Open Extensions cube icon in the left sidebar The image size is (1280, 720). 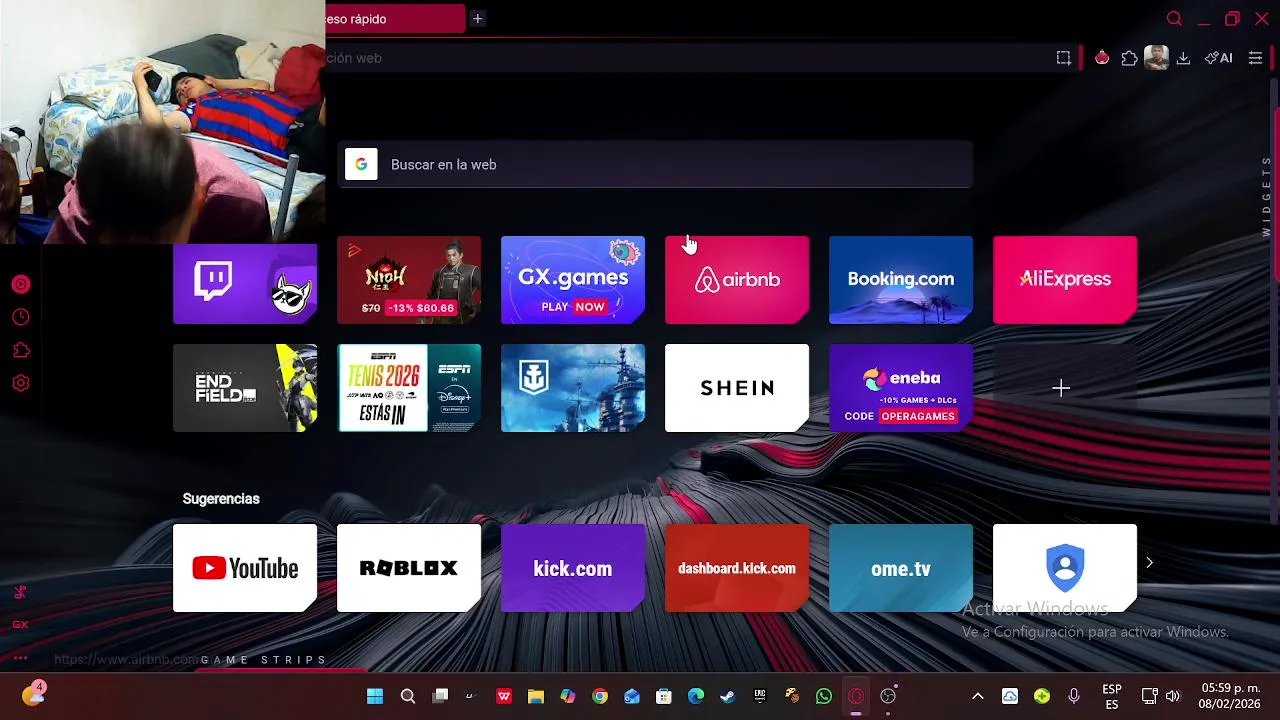(x=20, y=350)
